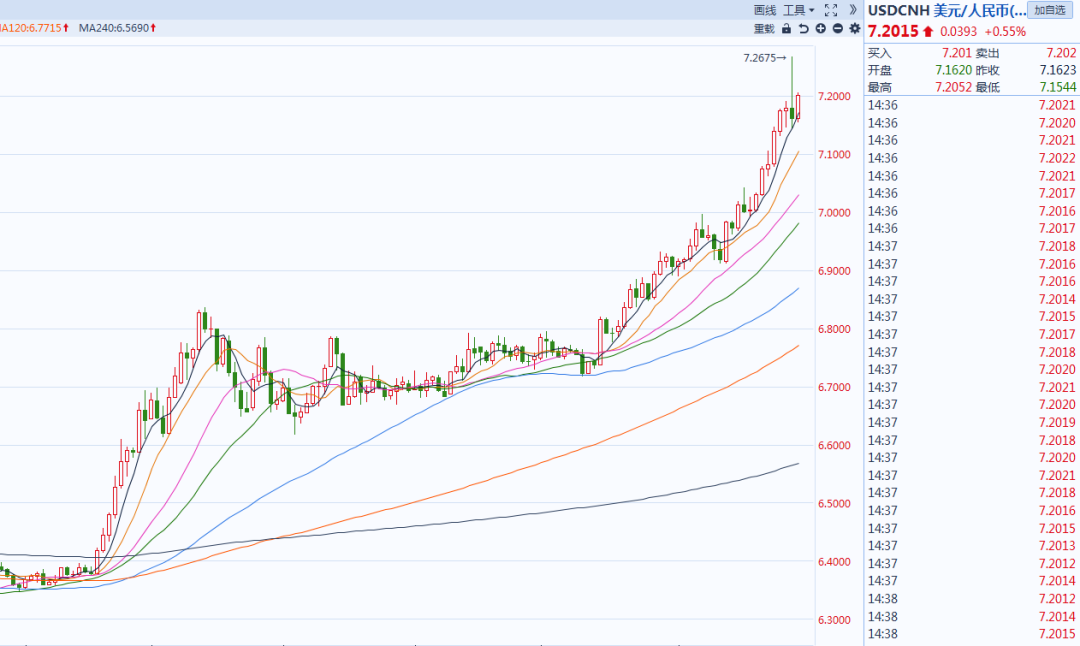This screenshot has height=646, width=1080.
Task: Click the price change value 0.0393
Action: [x=958, y=32]
